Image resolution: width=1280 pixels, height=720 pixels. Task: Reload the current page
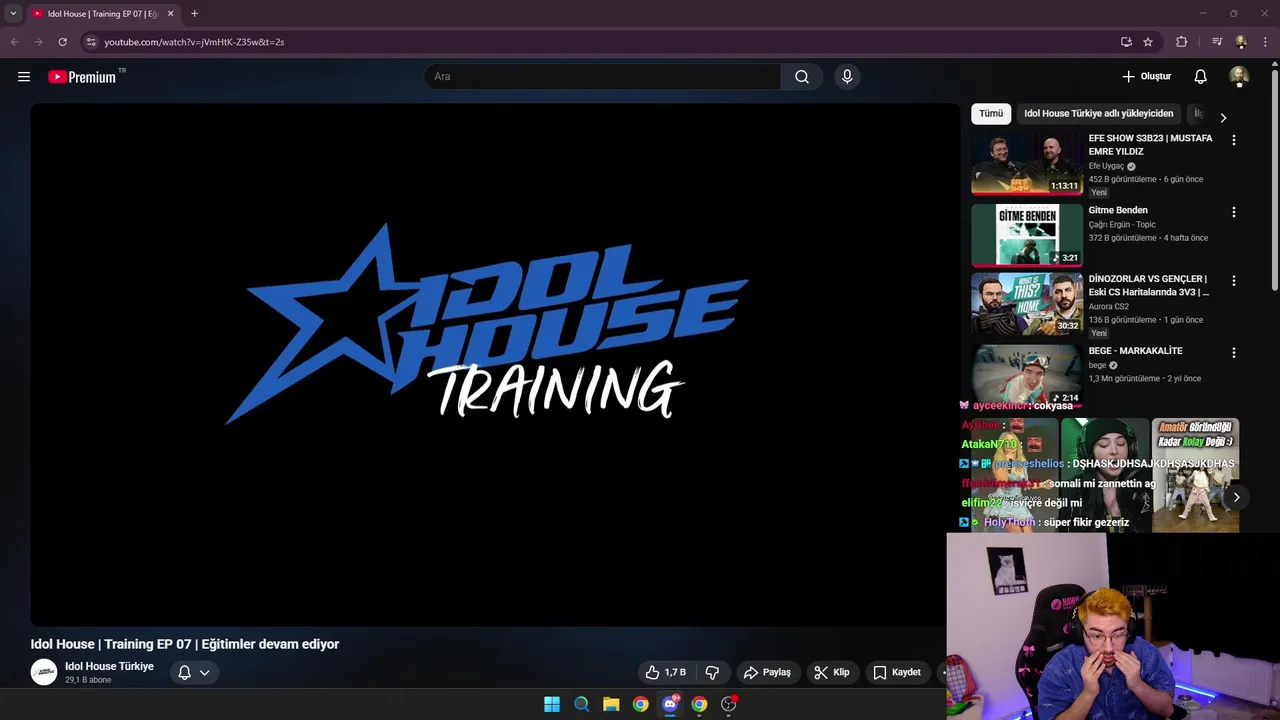[62, 42]
